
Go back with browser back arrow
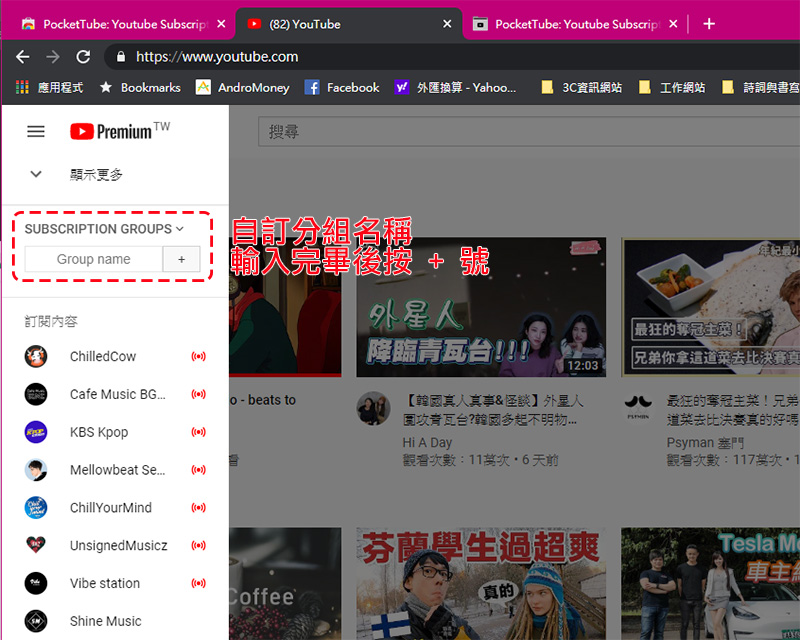(x=23, y=57)
